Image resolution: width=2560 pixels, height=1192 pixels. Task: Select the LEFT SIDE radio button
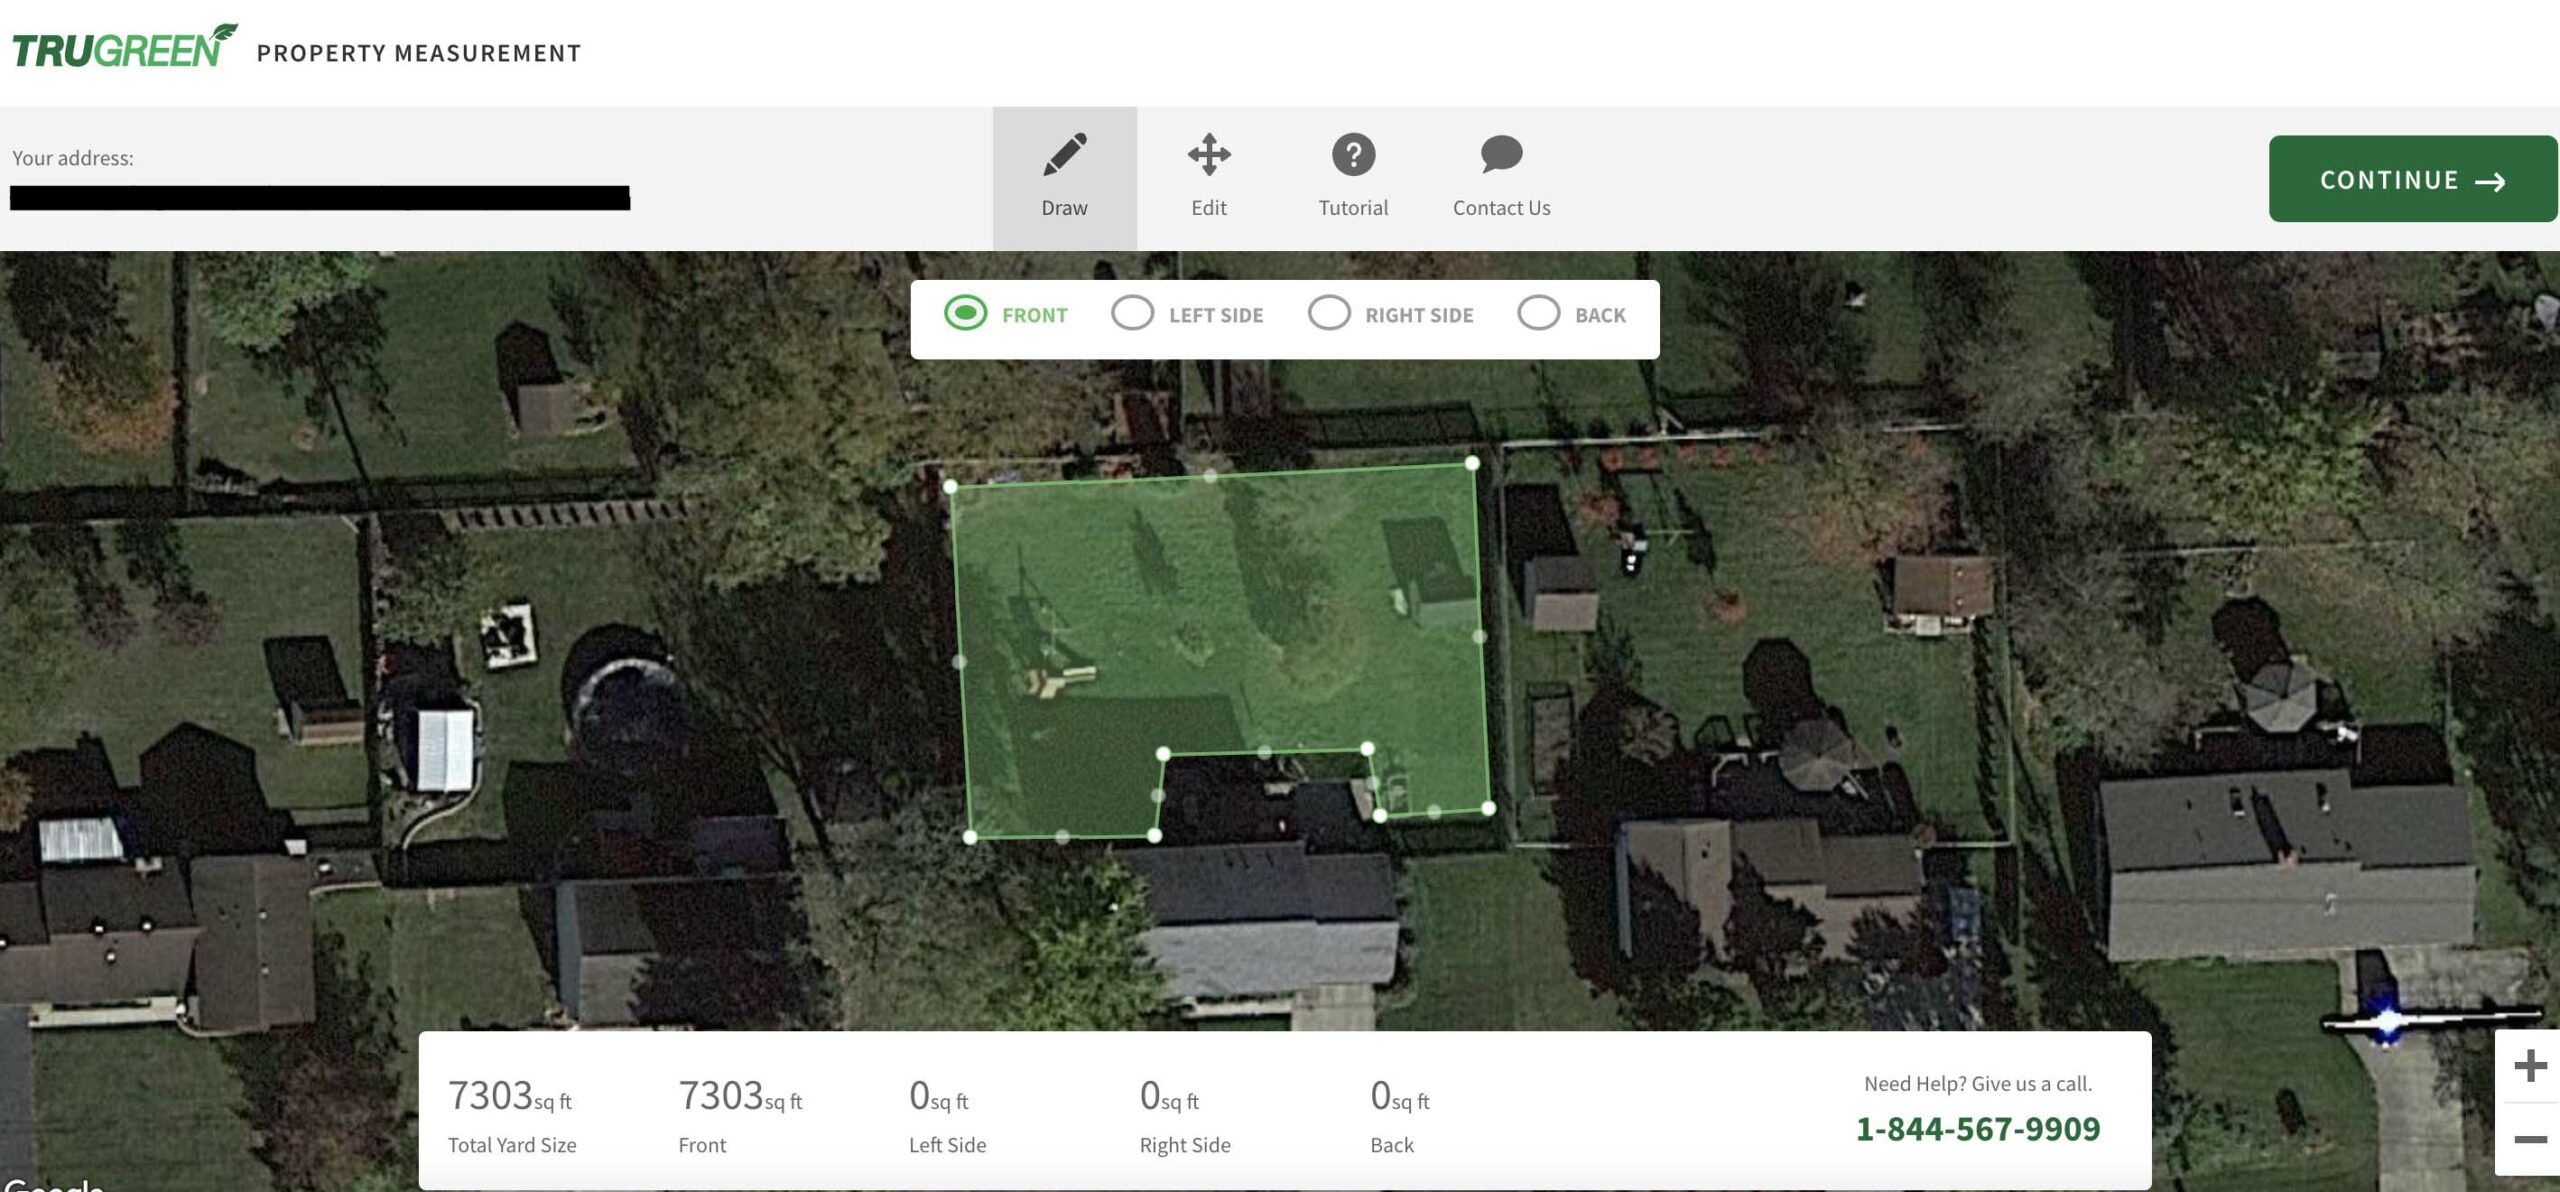point(1130,312)
